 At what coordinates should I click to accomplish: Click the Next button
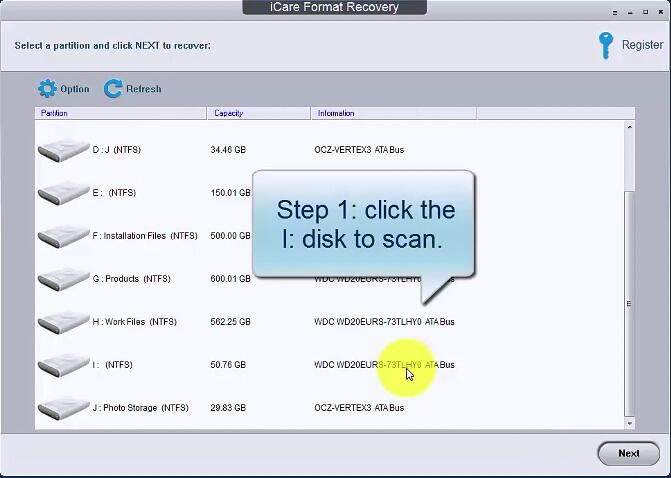pos(628,453)
